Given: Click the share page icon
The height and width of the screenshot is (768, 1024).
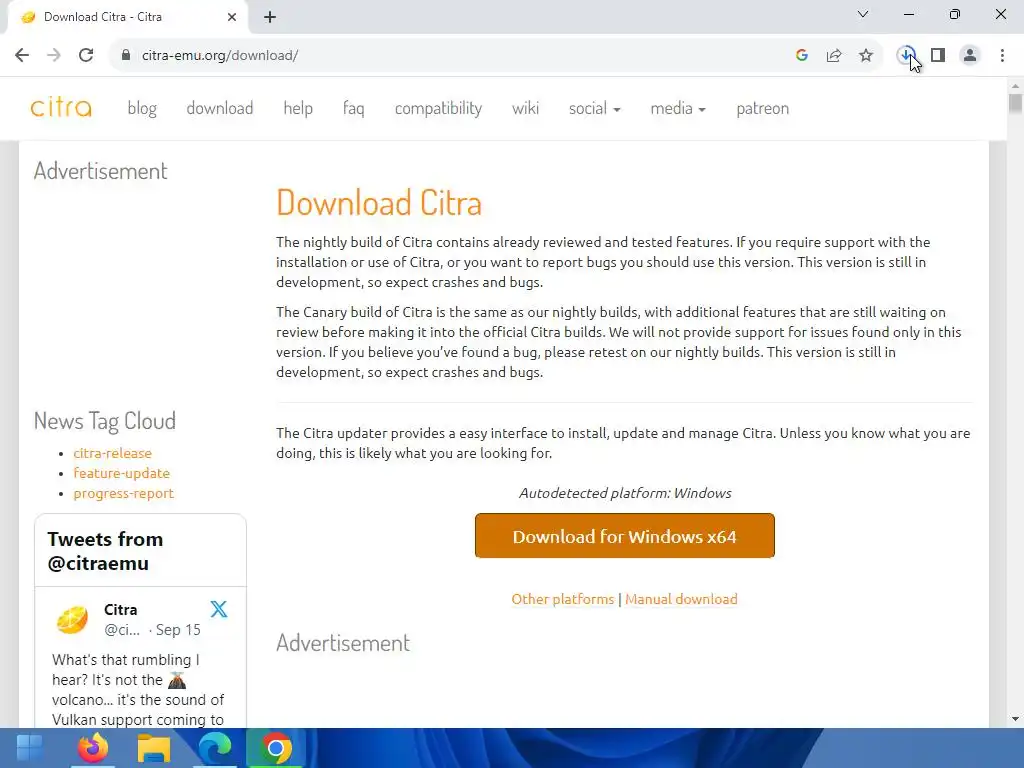Looking at the screenshot, I should pos(834,56).
